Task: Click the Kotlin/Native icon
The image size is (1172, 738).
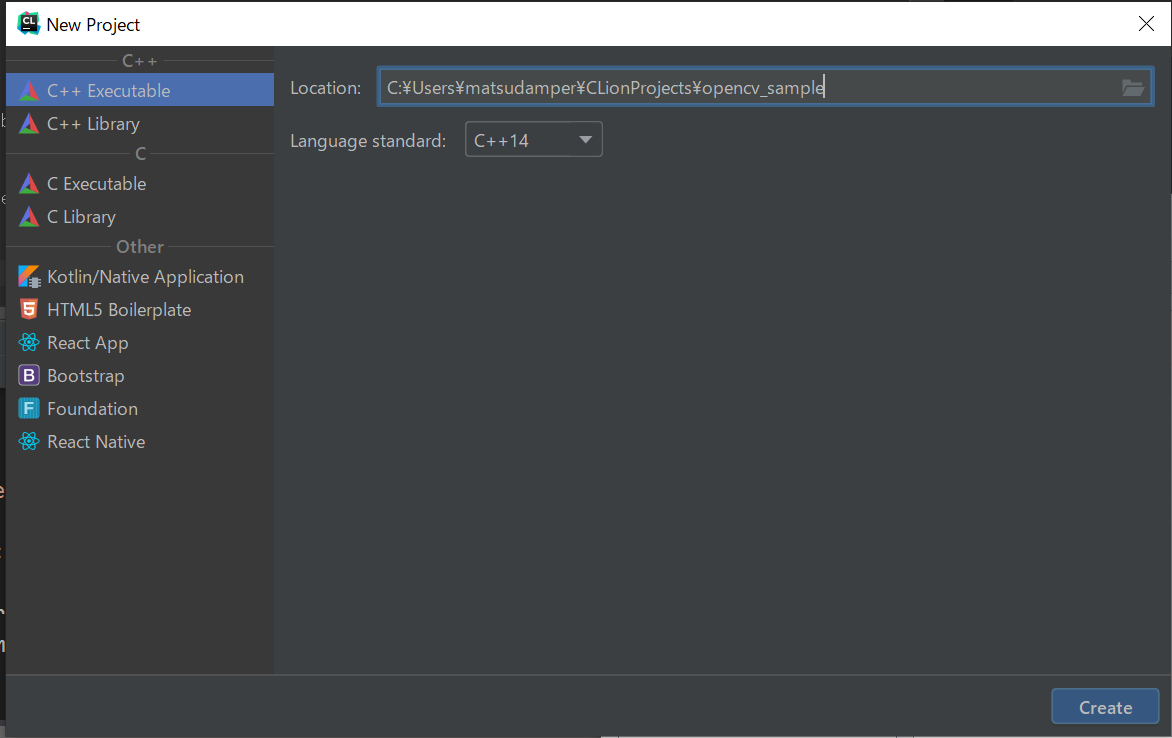Action: pos(29,277)
